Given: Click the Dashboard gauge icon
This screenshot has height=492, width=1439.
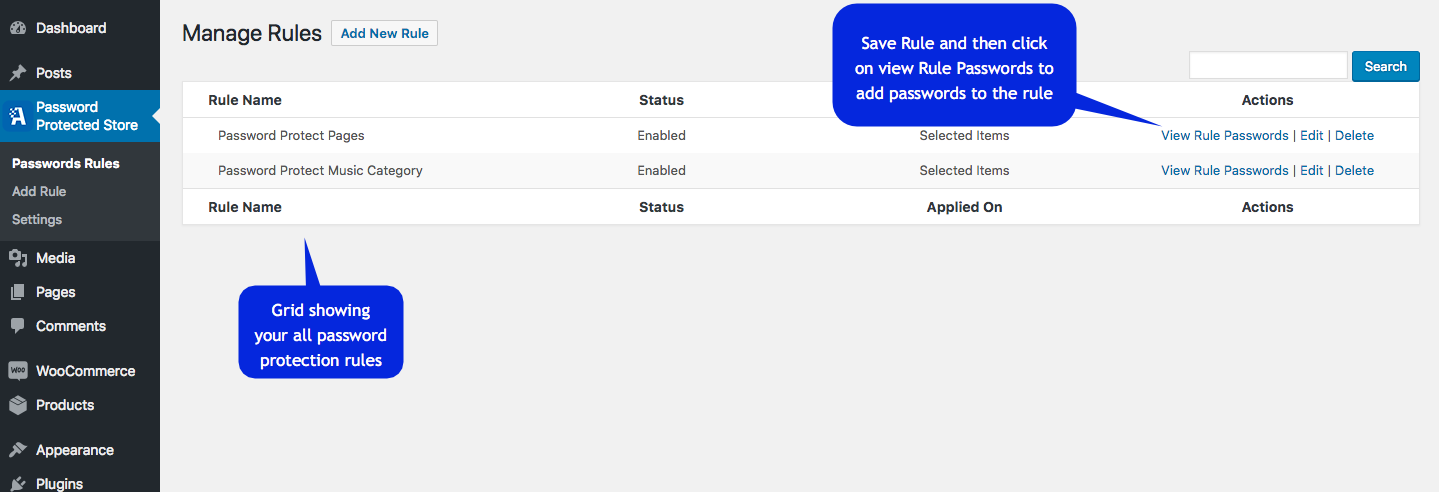Looking at the screenshot, I should 17,28.
